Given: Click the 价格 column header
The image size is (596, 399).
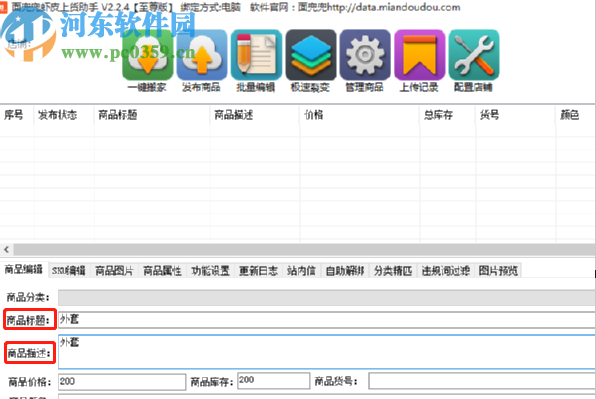Looking at the screenshot, I should (360, 115).
